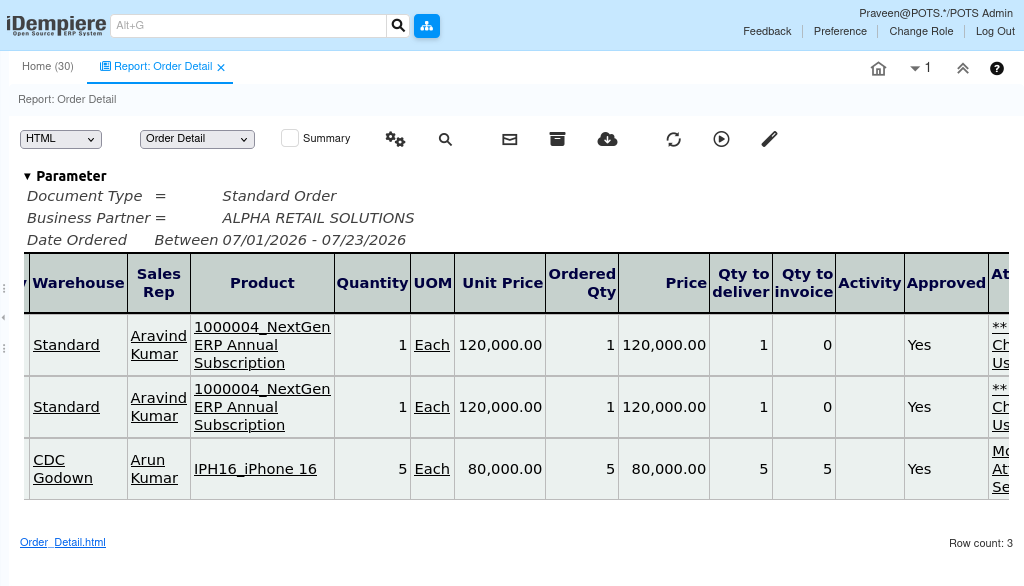Open report customization gears icon

tap(395, 139)
